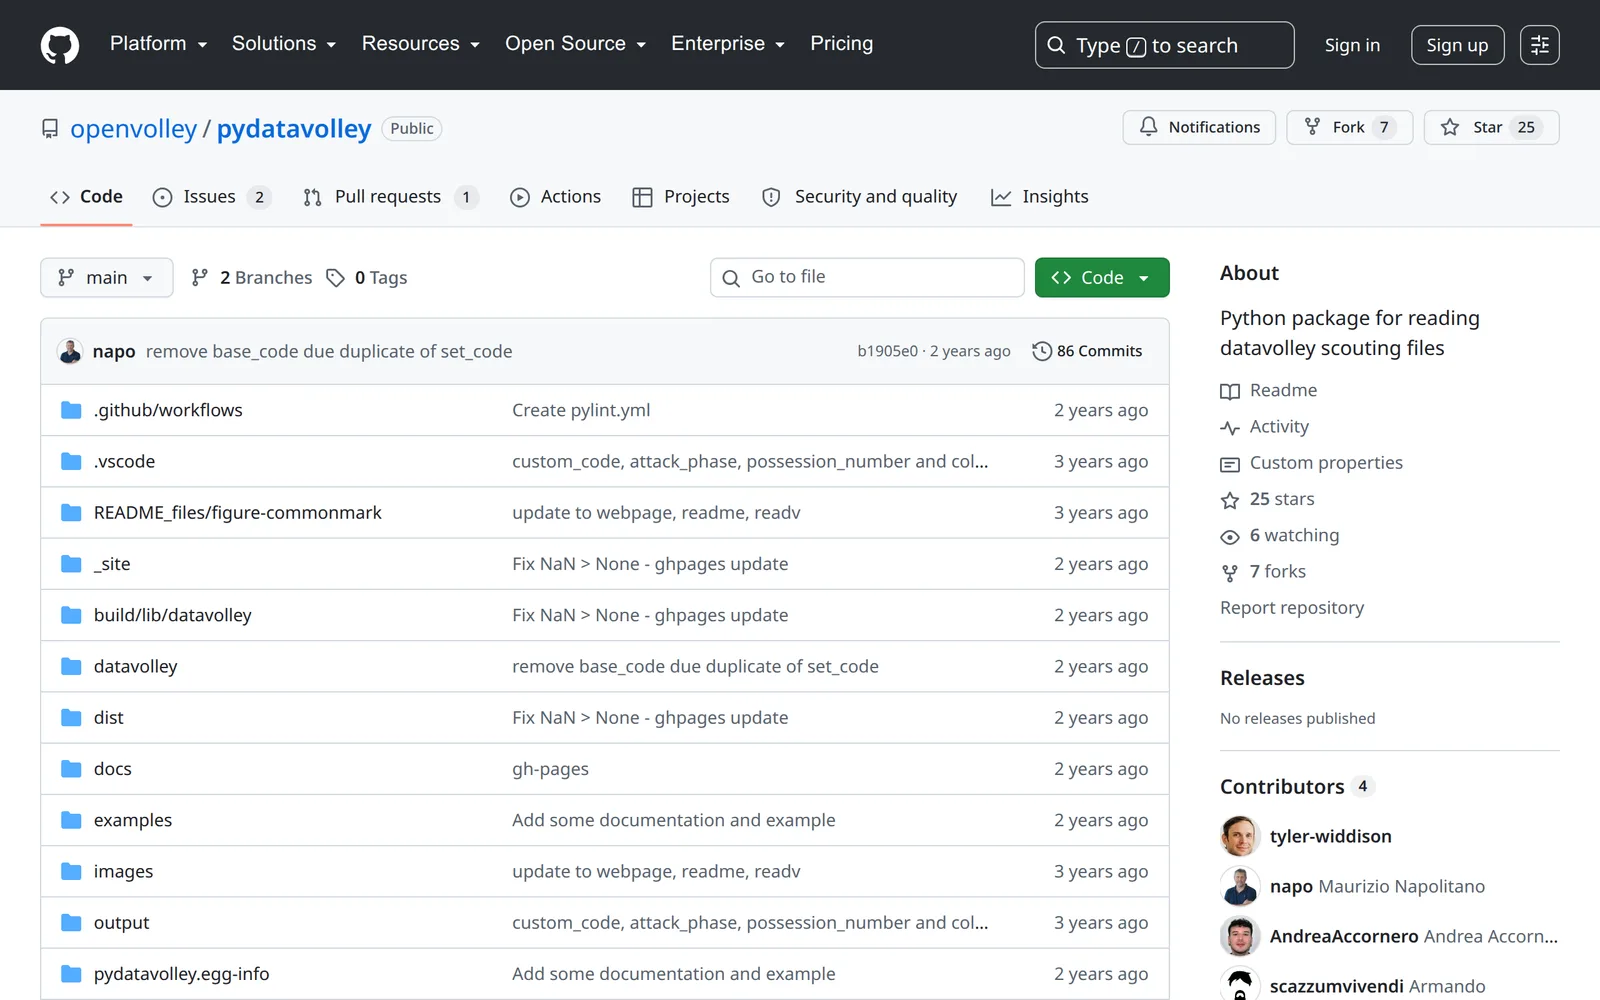Switch to the Actions tab
Image resolution: width=1600 pixels, height=1000 pixels.
click(x=556, y=197)
